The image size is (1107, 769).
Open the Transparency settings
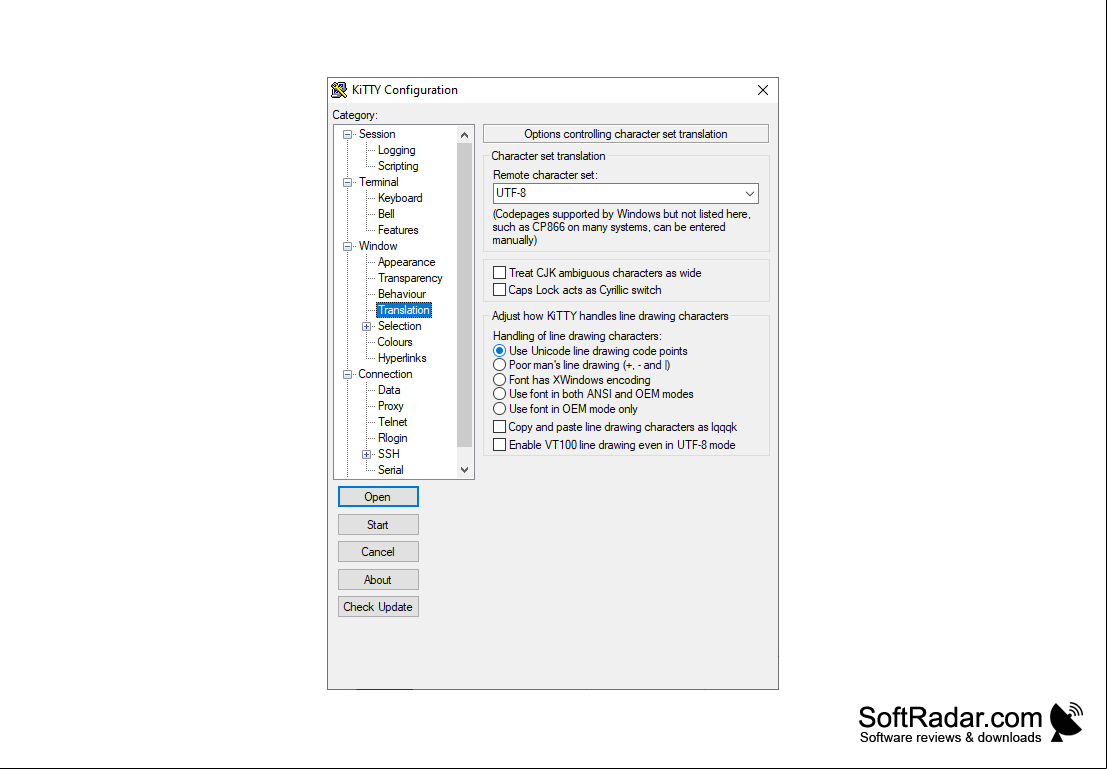[410, 278]
